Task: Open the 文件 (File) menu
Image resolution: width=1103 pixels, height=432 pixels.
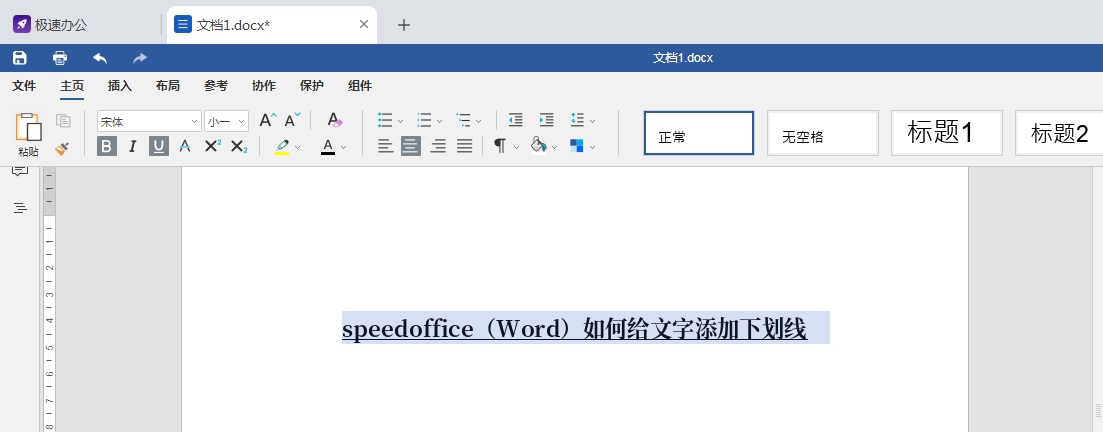Action: pyautogui.click(x=24, y=86)
